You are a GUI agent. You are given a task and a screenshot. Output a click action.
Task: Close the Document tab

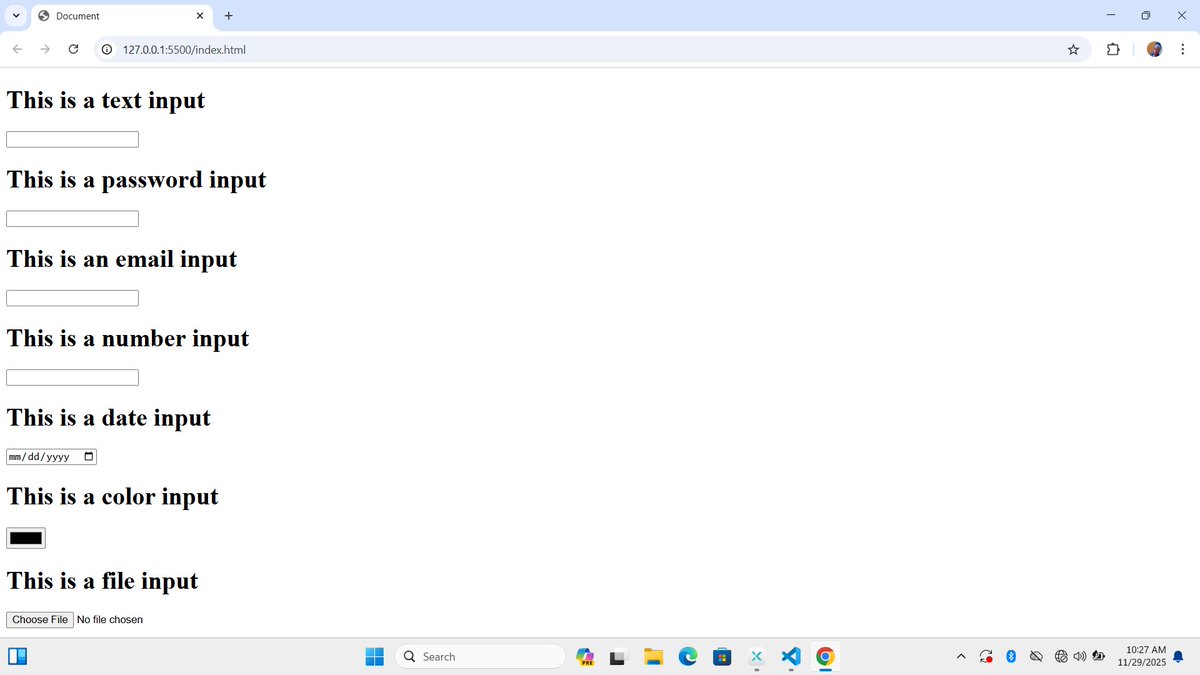click(x=199, y=16)
